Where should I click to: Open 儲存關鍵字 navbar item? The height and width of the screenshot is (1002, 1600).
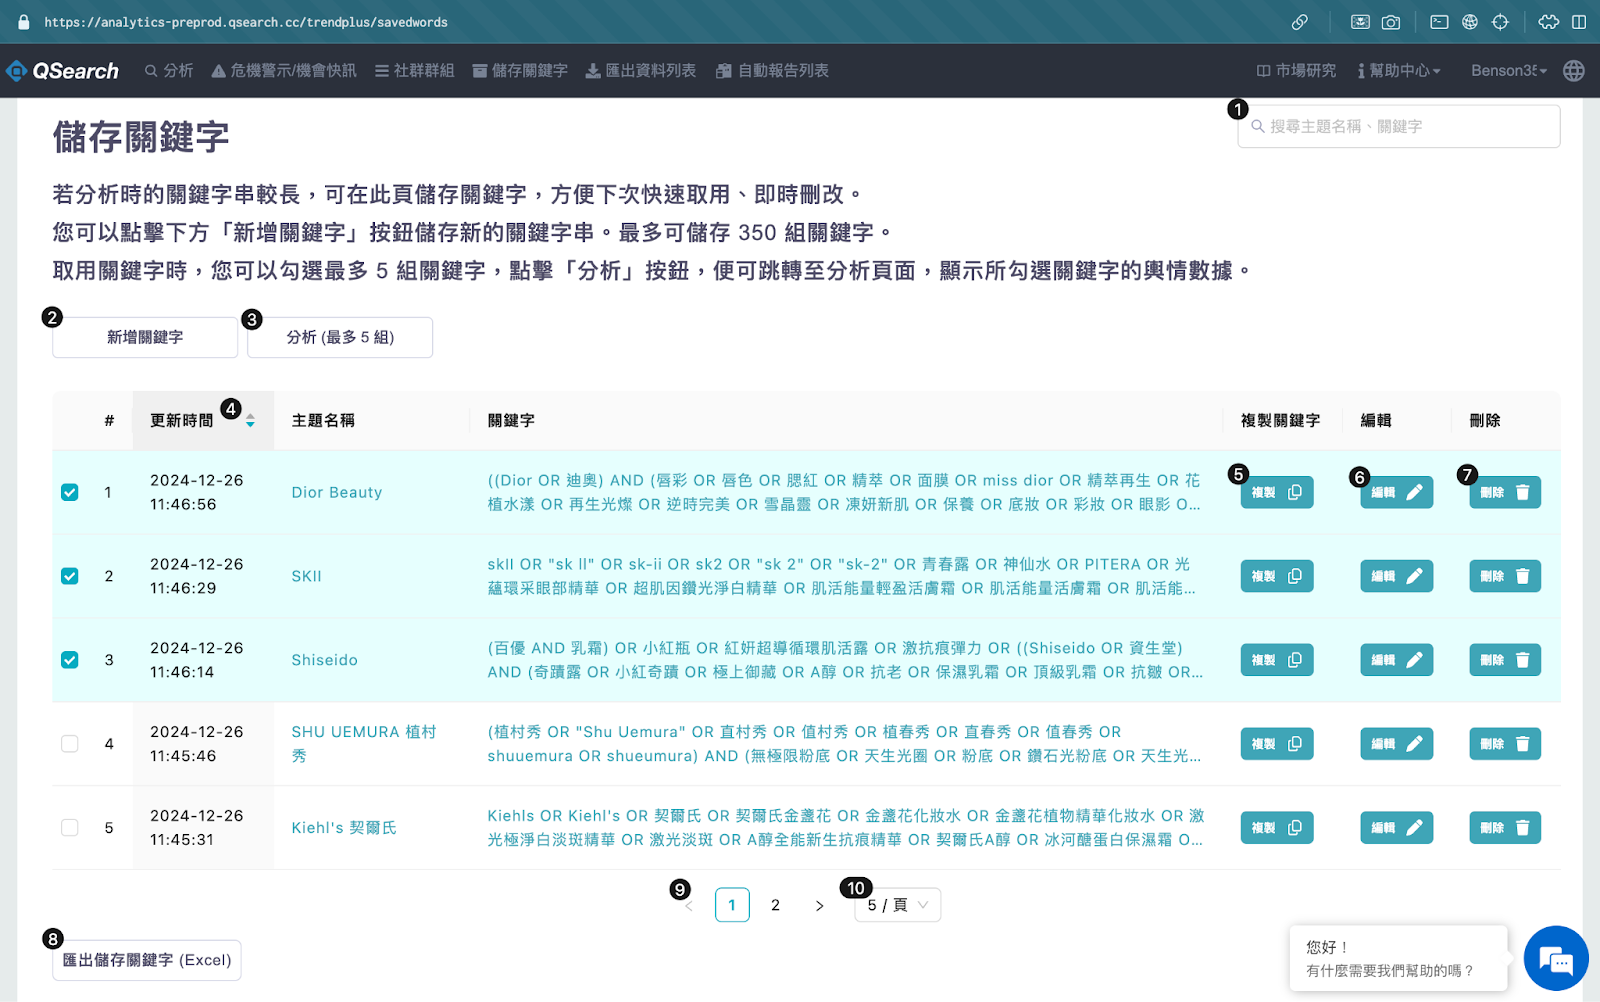tap(520, 71)
